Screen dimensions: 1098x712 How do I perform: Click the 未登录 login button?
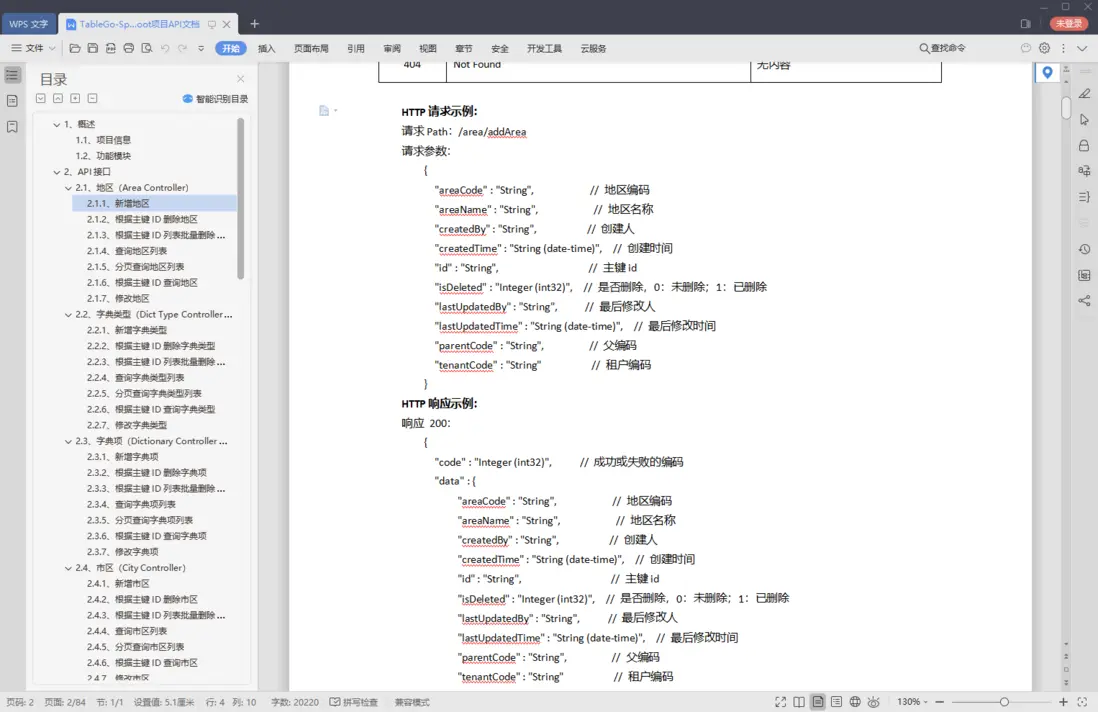1069,23
